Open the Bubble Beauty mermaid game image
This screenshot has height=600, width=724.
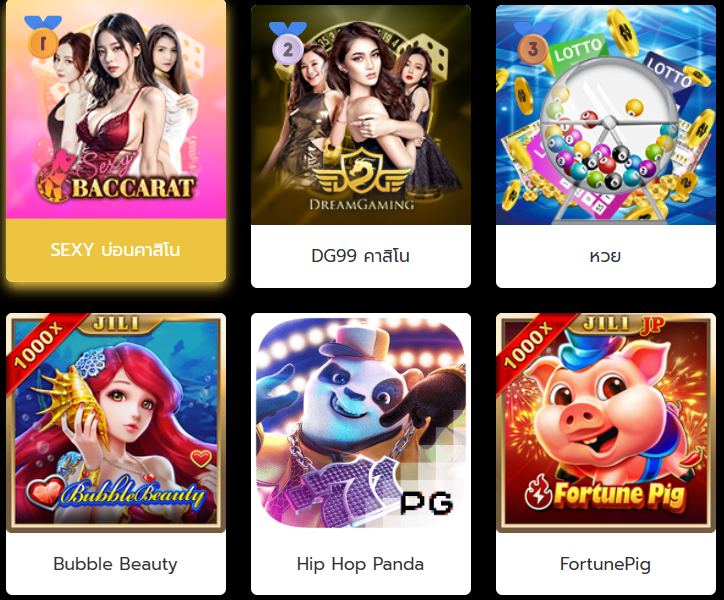pos(116,423)
